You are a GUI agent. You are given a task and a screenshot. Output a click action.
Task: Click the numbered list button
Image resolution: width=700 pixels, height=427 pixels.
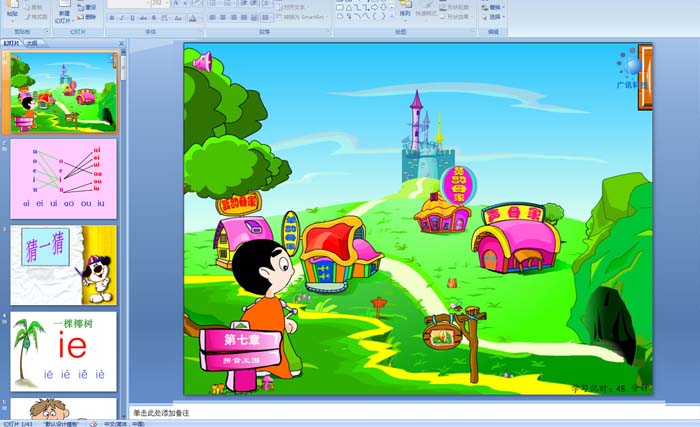coord(228,3)
